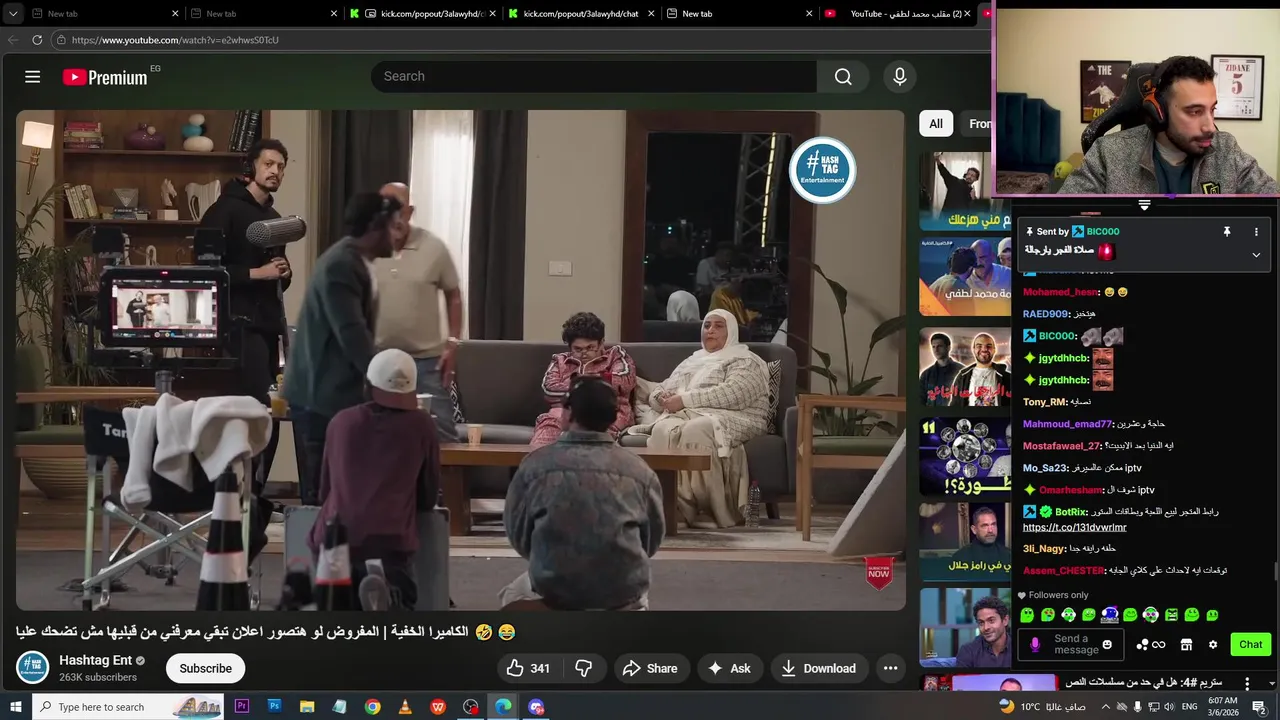1280x720 pixels.
Task: Click username RAED909 in chat
Action: pos(1045,314)
